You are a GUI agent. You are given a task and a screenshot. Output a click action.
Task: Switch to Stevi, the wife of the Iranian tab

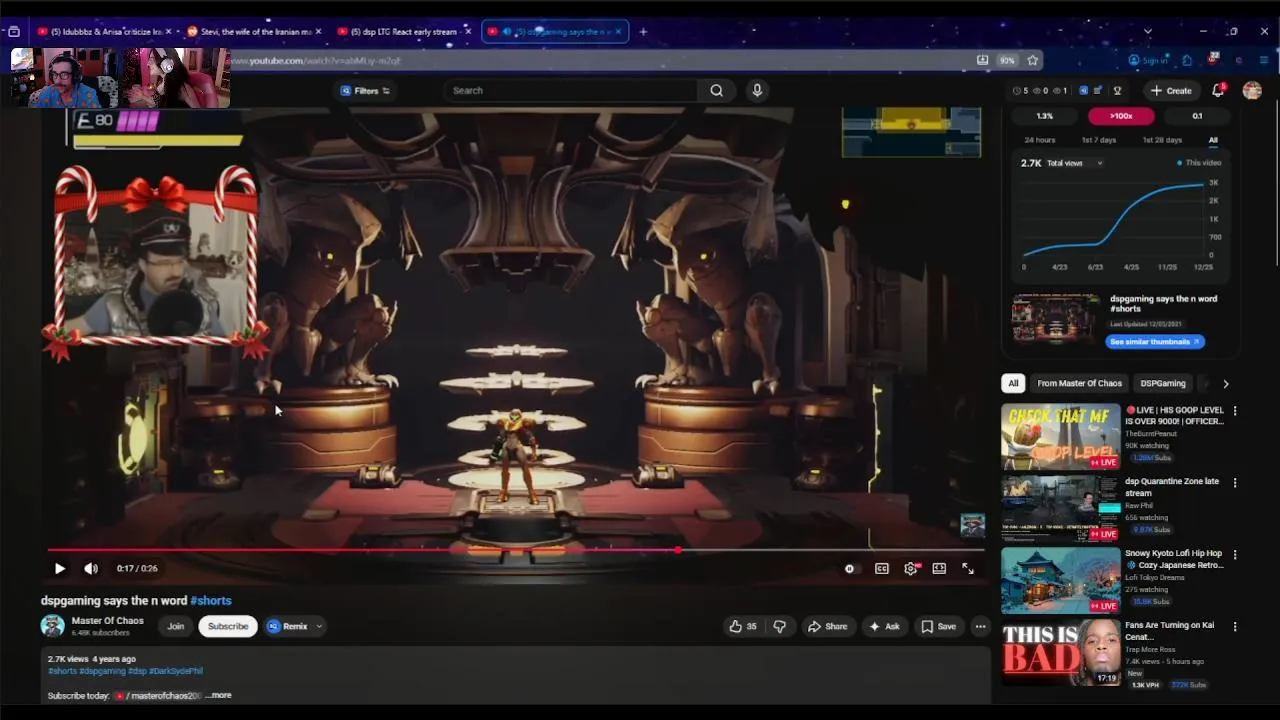[255, 32]
